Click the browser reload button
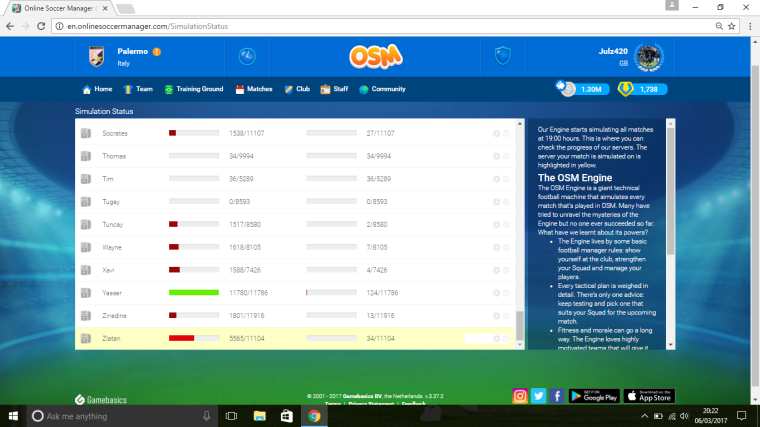This screenshot has height=427, width=760. [x=41, y=26]
